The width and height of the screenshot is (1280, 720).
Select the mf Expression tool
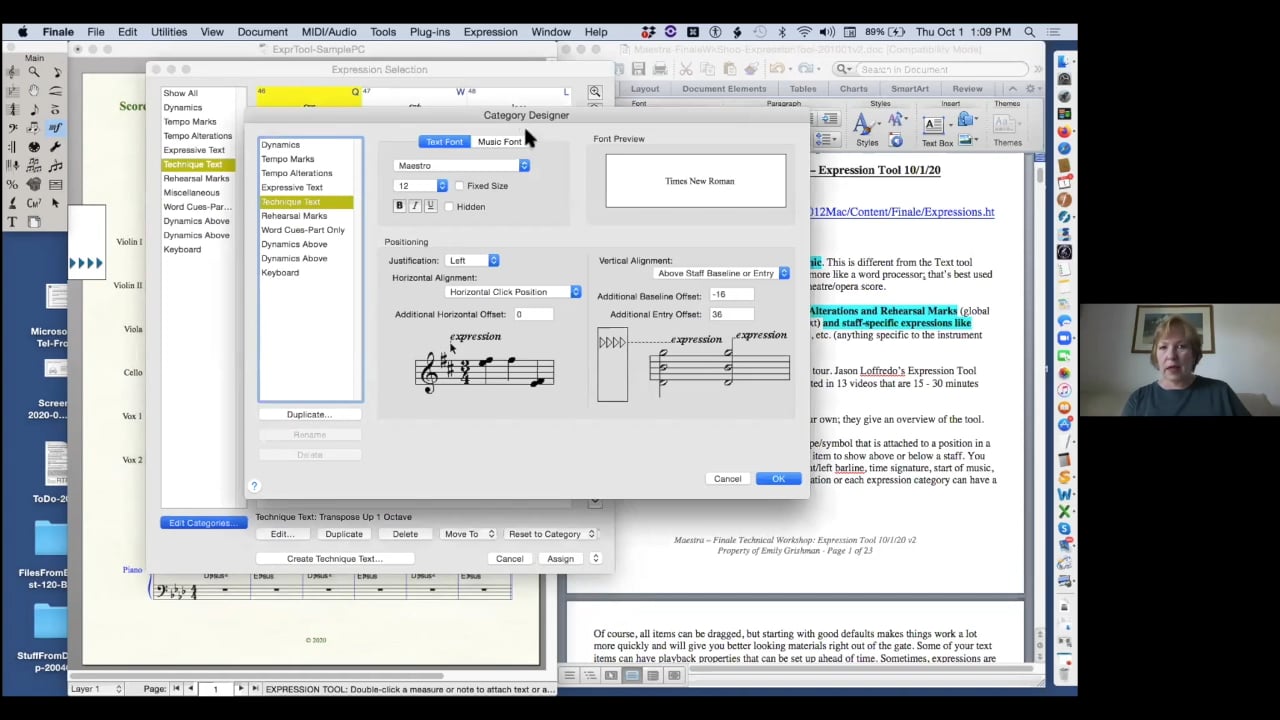[x=55, y=128]
